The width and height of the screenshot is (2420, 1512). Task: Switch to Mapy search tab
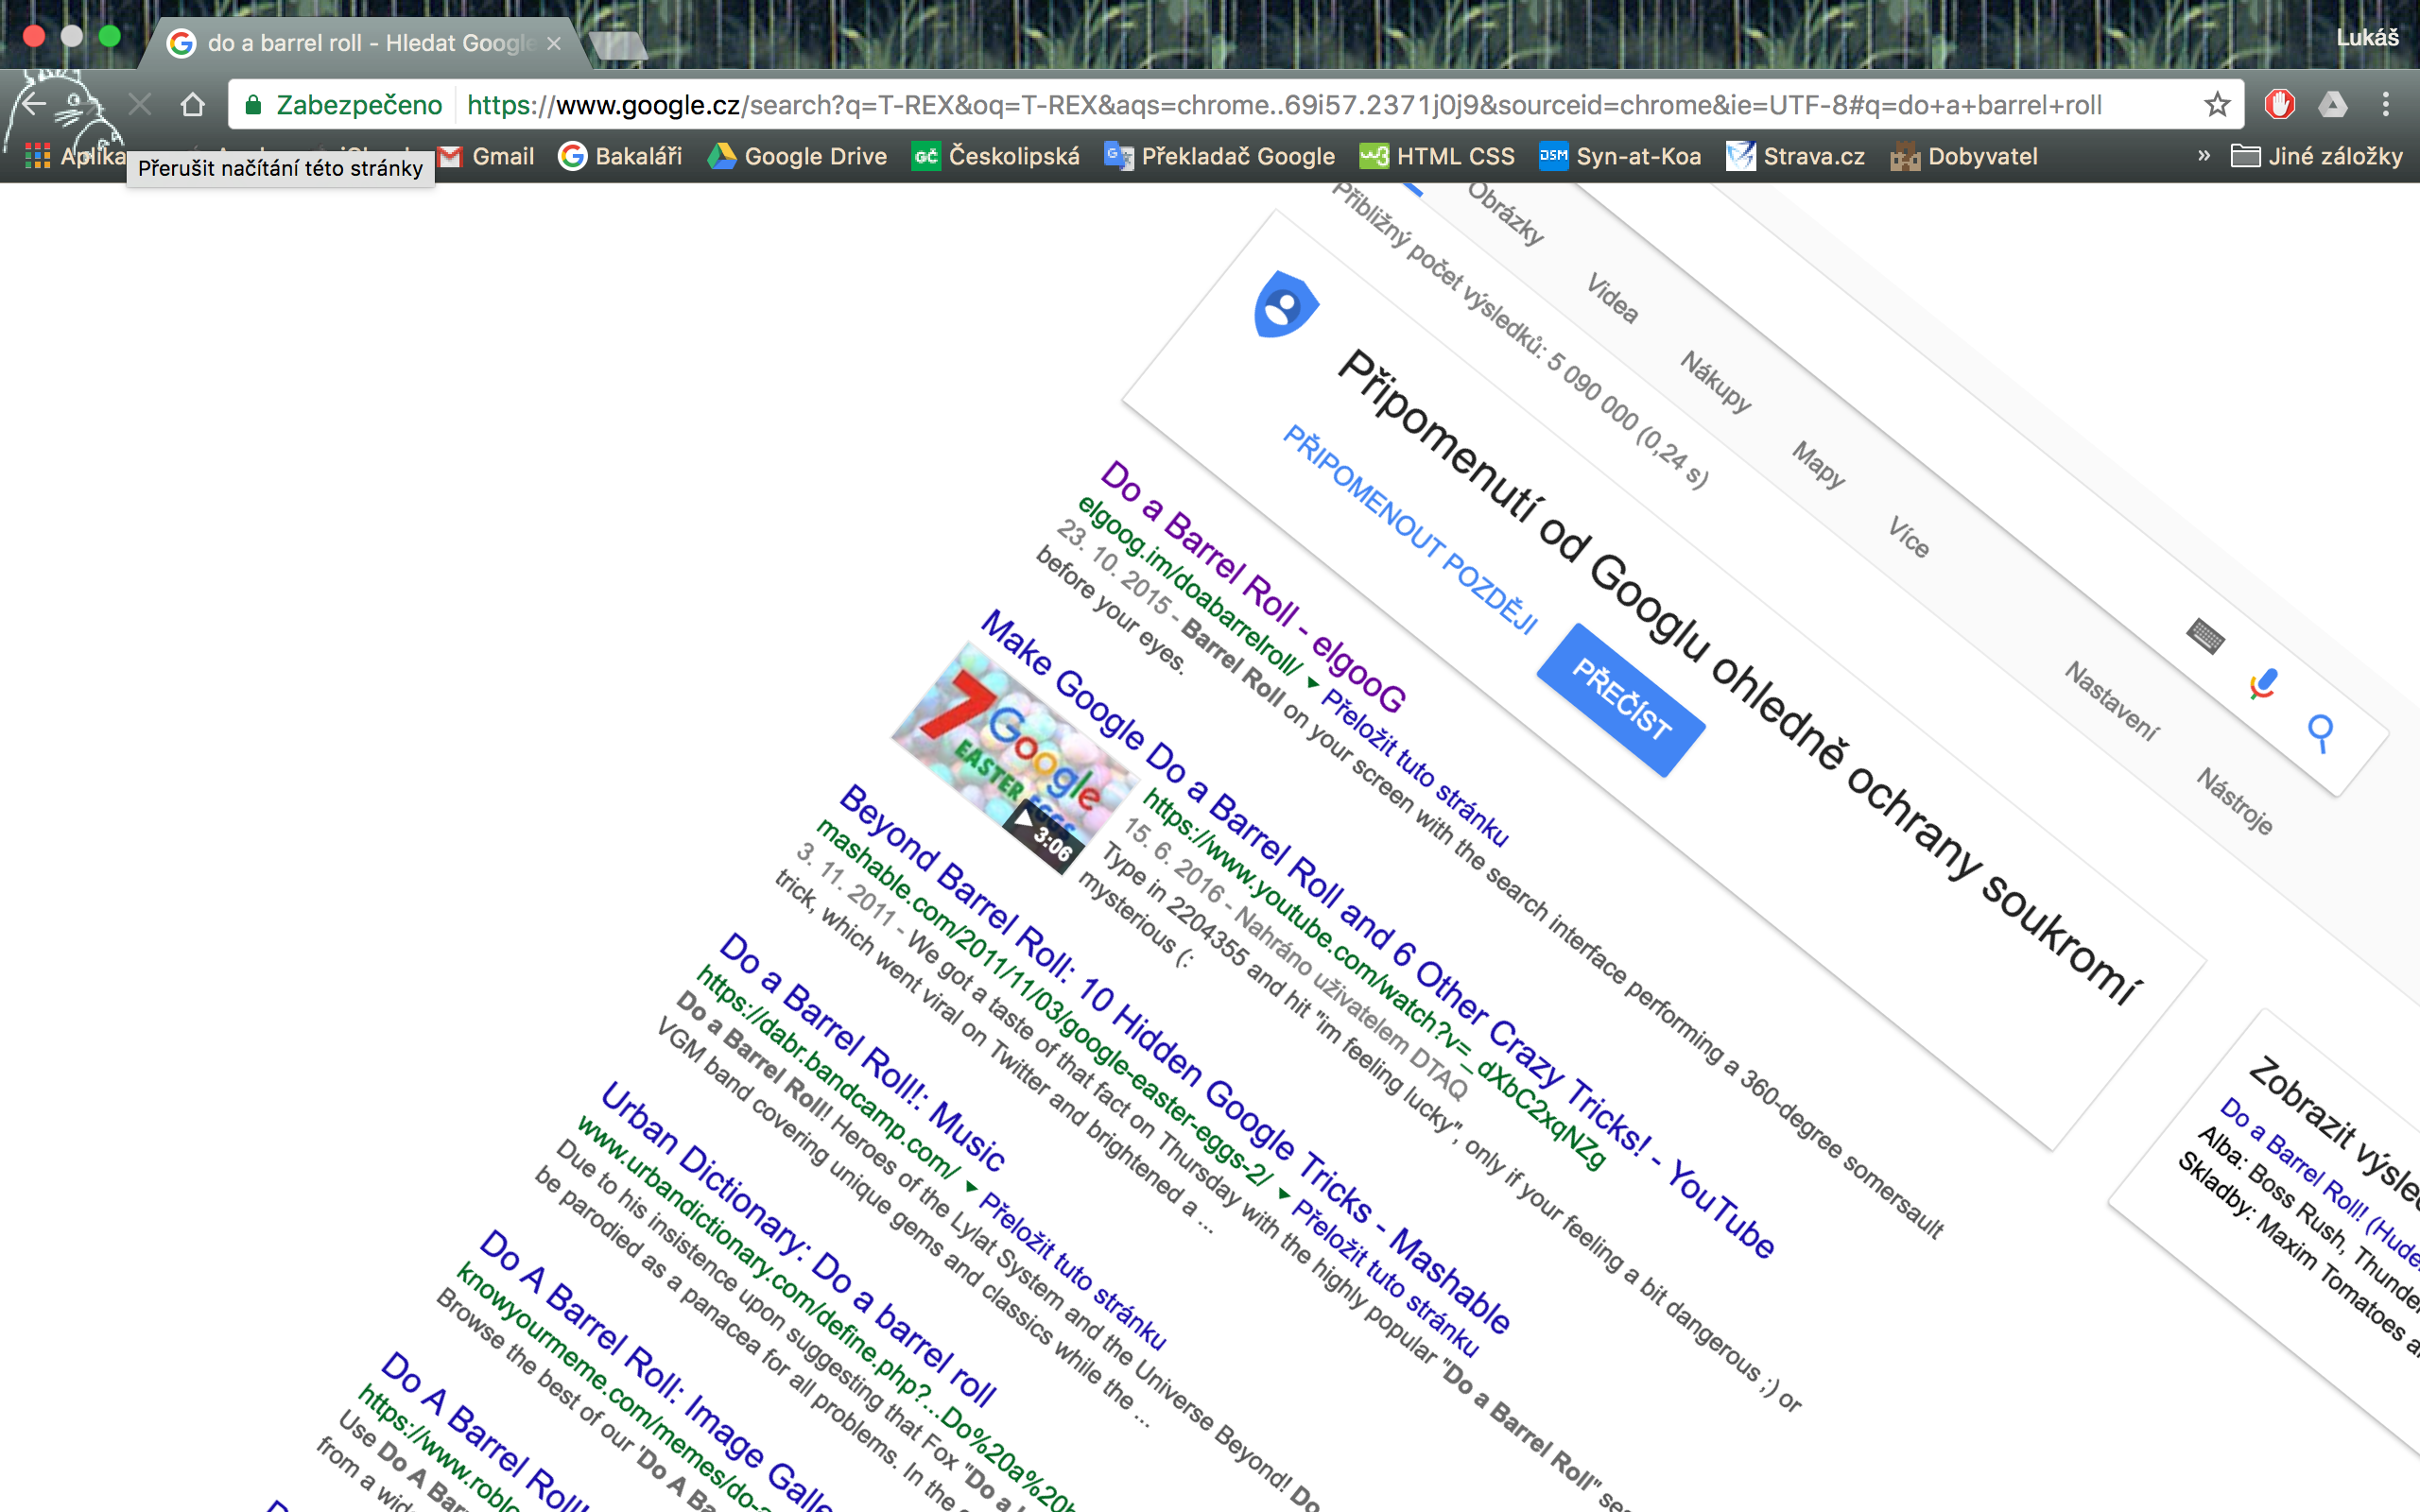point(1817,464)
